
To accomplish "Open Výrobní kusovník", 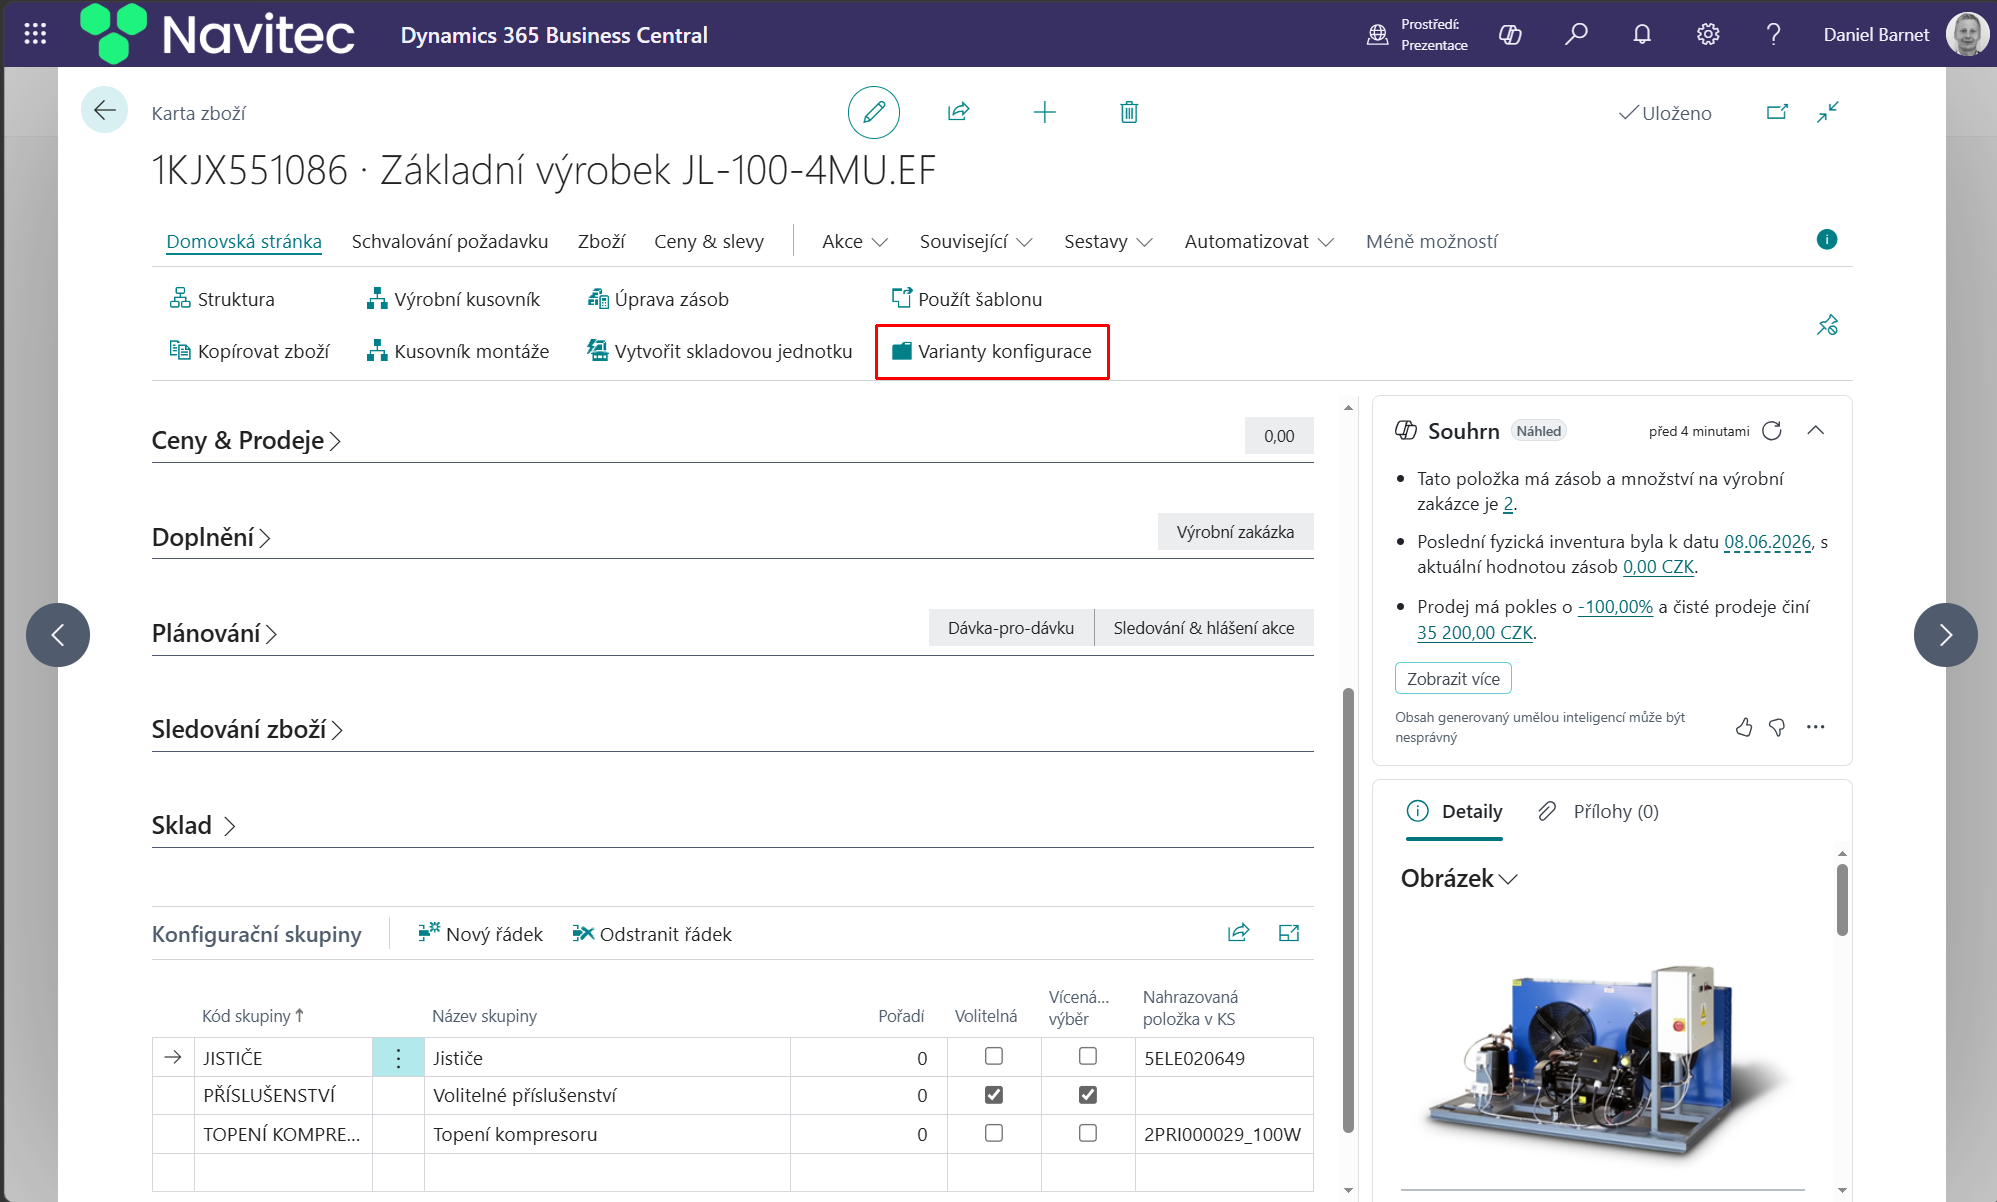I will 453,299.
